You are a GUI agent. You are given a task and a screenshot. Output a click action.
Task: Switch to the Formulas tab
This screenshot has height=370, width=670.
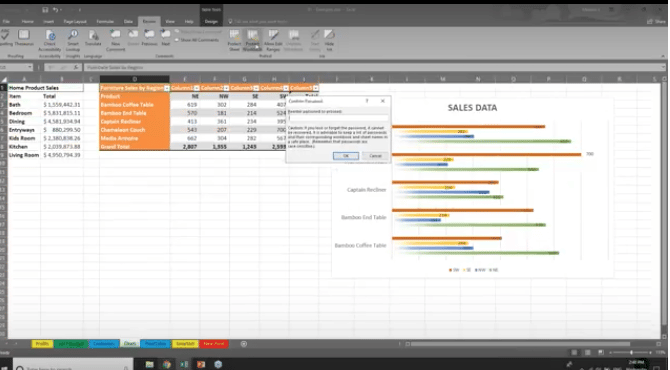point(105,21)
